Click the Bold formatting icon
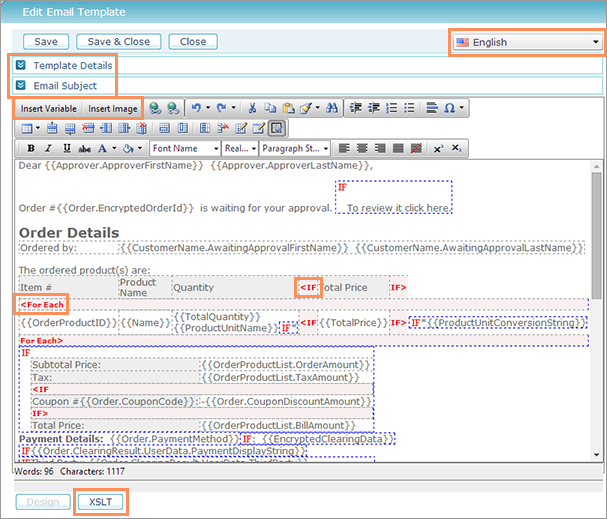The image size is (607, 519). coord(31,148)
